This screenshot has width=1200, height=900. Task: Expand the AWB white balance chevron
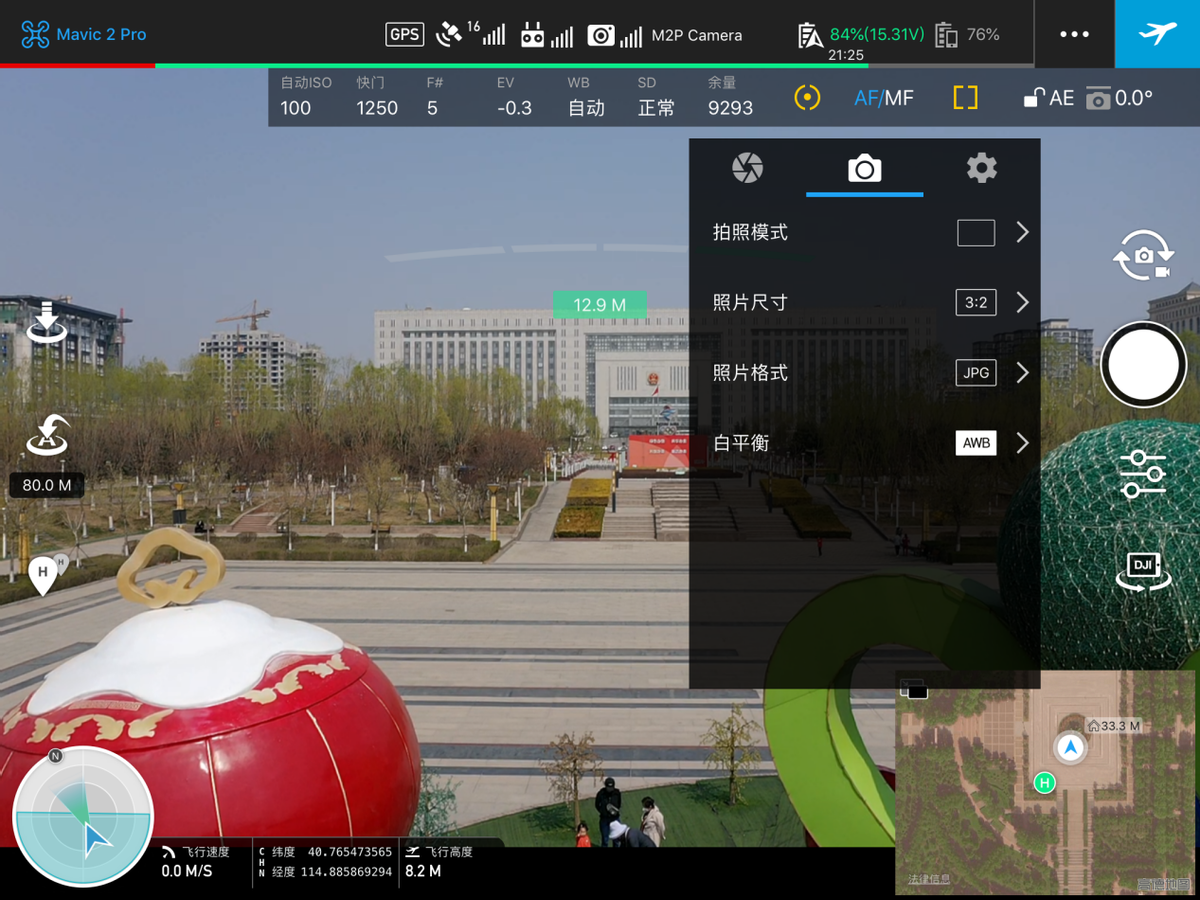point(1022,443)
